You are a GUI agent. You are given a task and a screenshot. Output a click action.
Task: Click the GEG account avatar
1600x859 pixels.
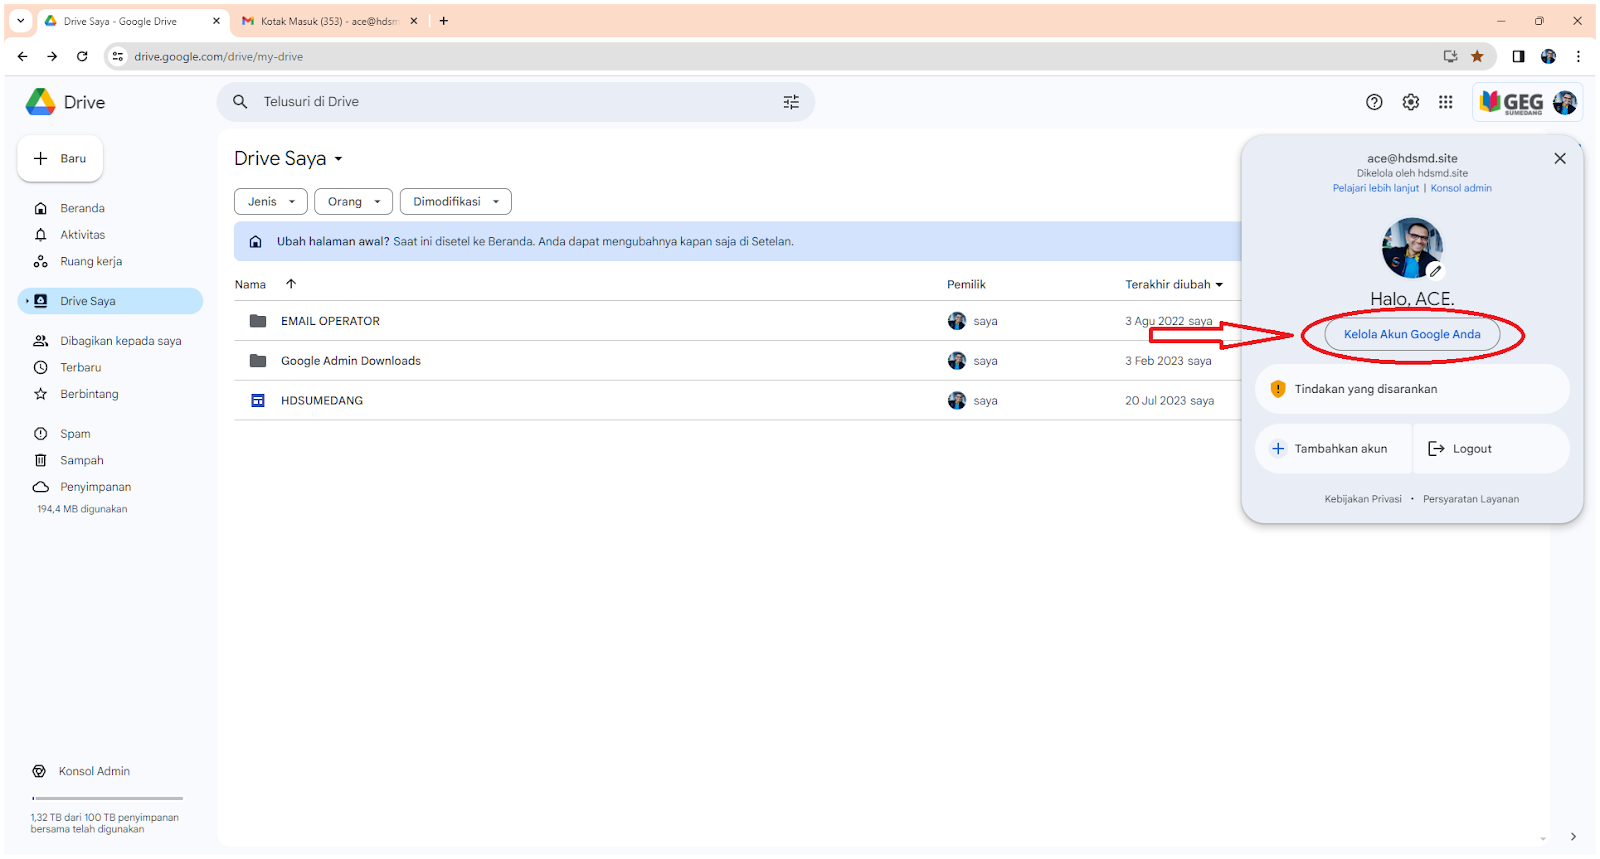click(1564, 102)
